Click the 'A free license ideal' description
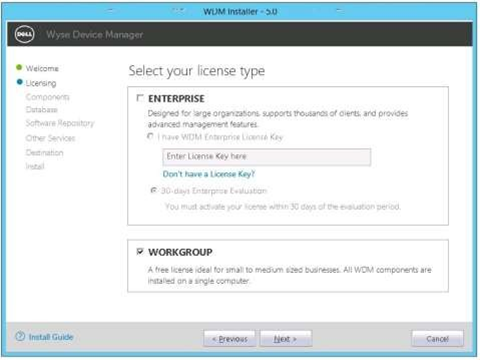This screenshot has height=360, width=480. coord(290,275)
